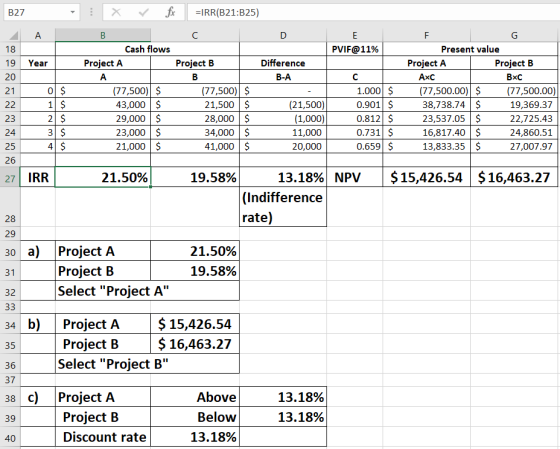Click the 13.18% cell in row 27
560x449 pixels.
[x=283, y=177]
